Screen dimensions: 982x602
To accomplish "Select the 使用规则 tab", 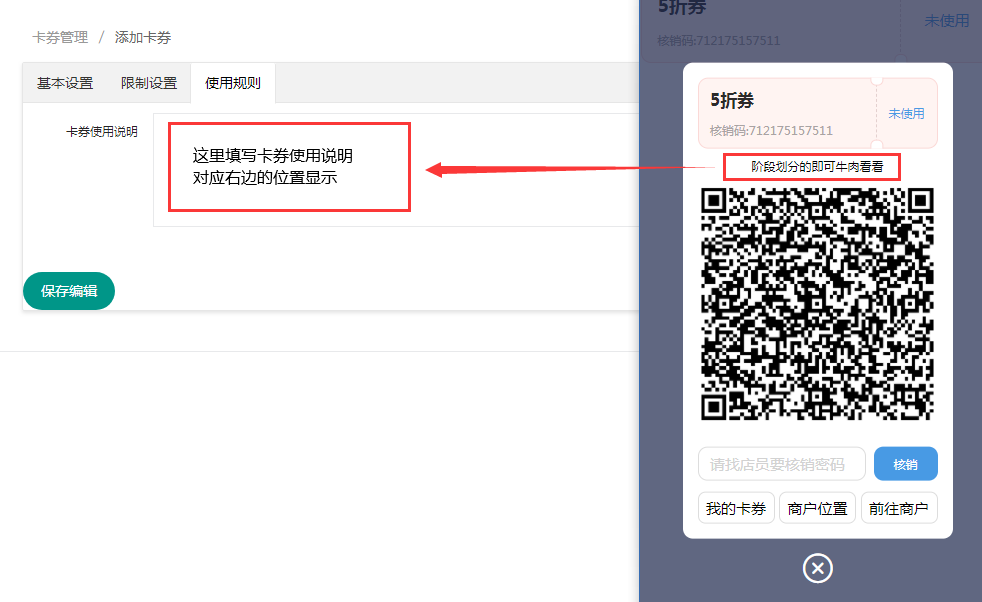I will click(233, 83).
